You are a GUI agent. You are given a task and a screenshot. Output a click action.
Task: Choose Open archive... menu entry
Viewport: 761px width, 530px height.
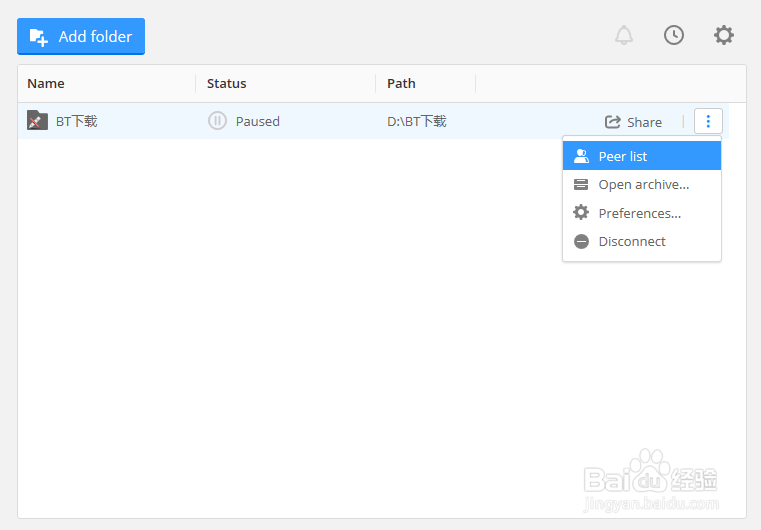[644, 184]
